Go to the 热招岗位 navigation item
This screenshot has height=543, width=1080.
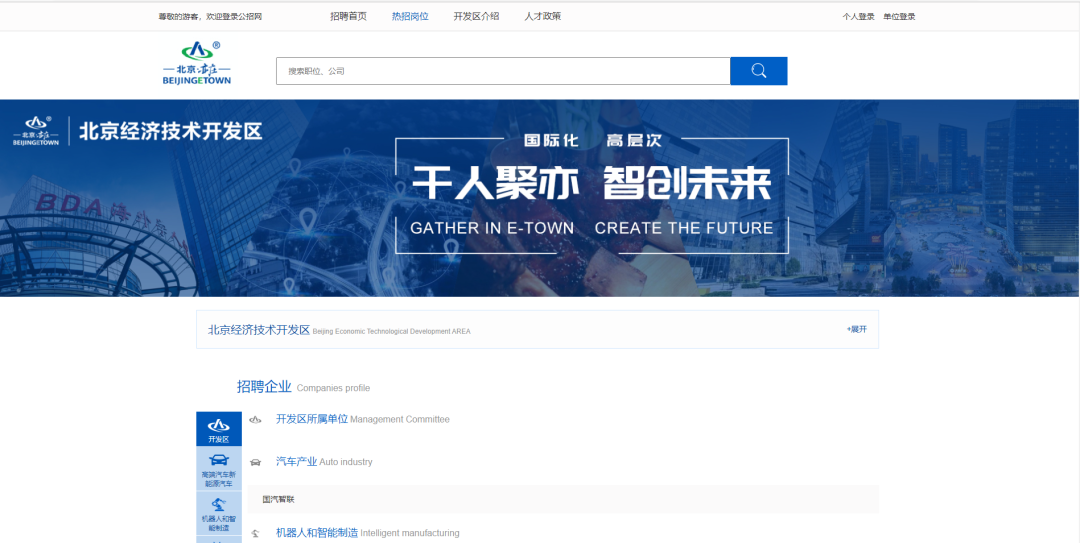[410, 16]
